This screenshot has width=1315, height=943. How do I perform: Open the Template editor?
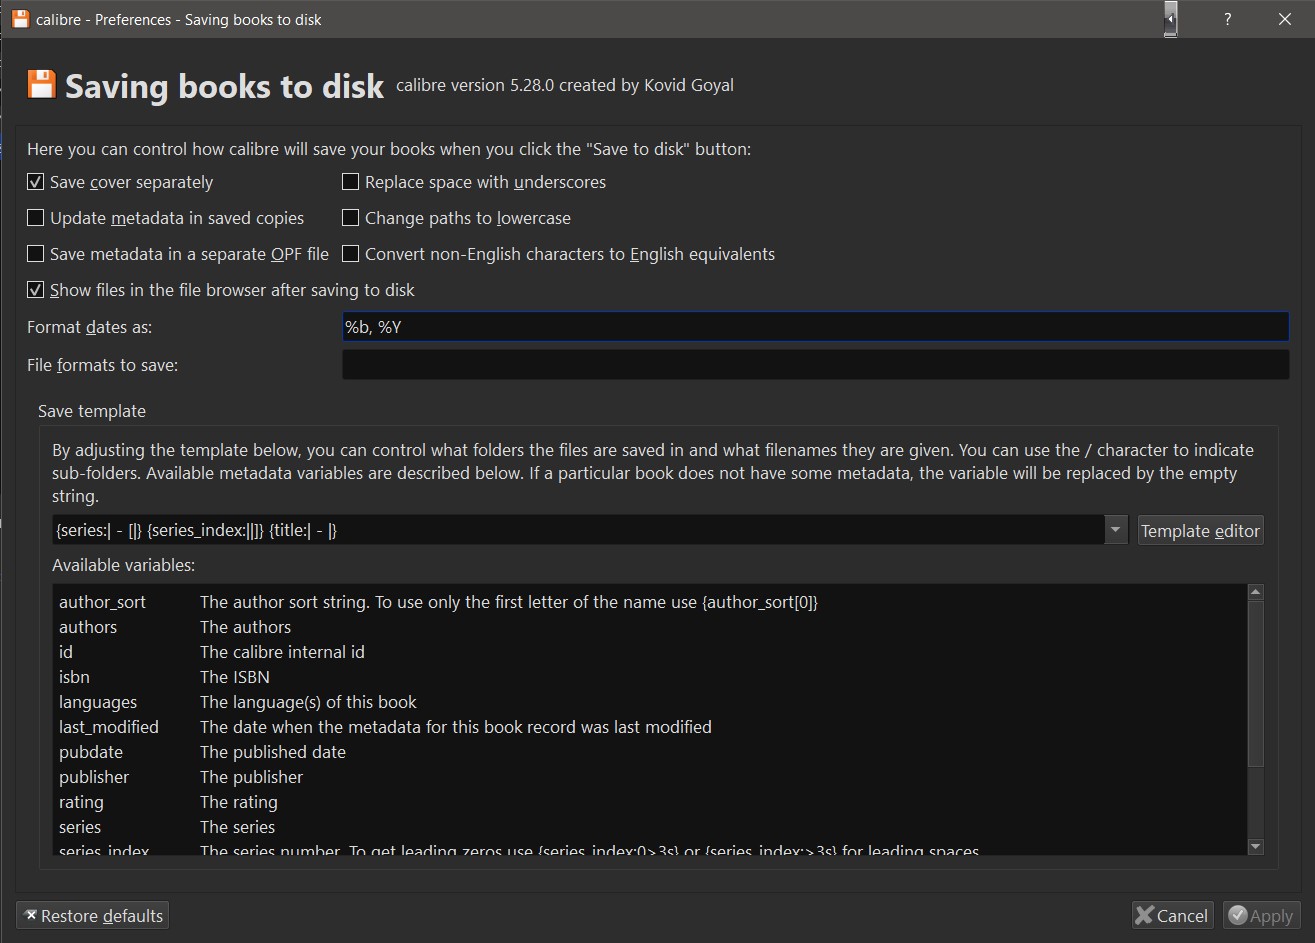pyautogui.click(x=1200, y=530)
